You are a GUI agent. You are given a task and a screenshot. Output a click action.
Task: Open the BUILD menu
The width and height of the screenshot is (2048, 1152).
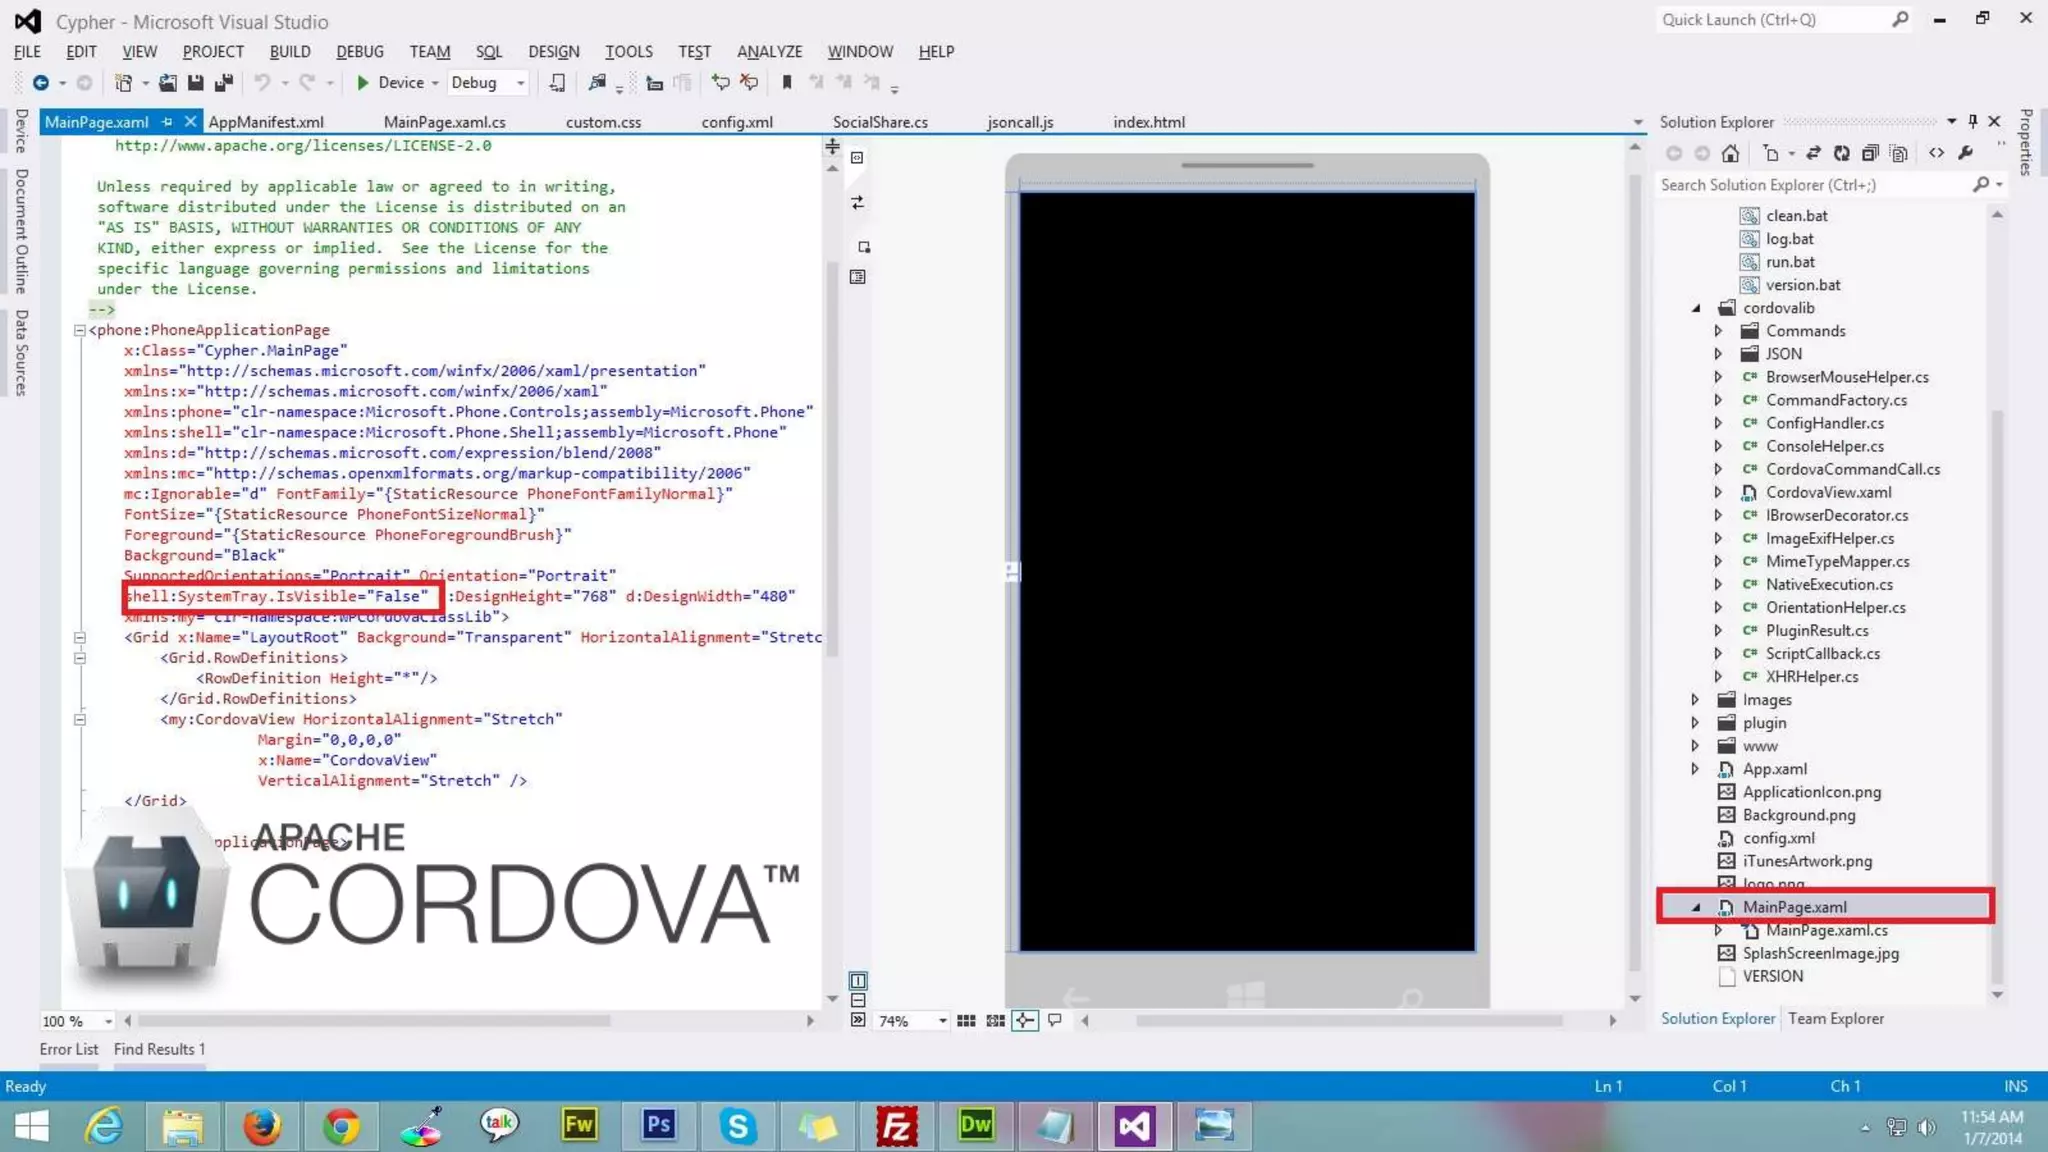290,51
